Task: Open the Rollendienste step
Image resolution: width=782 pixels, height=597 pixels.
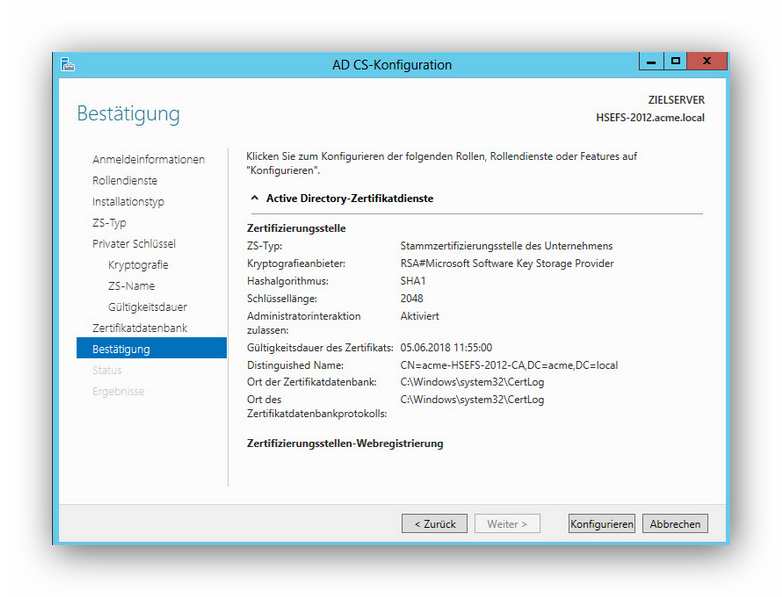Action: coord(124,181)
